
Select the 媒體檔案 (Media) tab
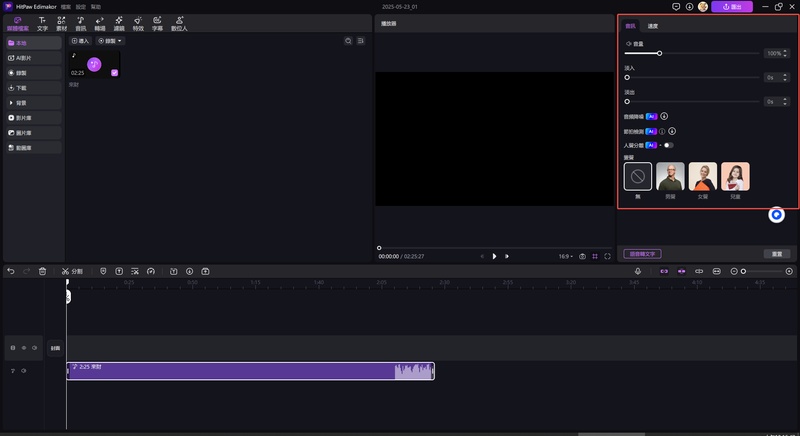point(18,23)
